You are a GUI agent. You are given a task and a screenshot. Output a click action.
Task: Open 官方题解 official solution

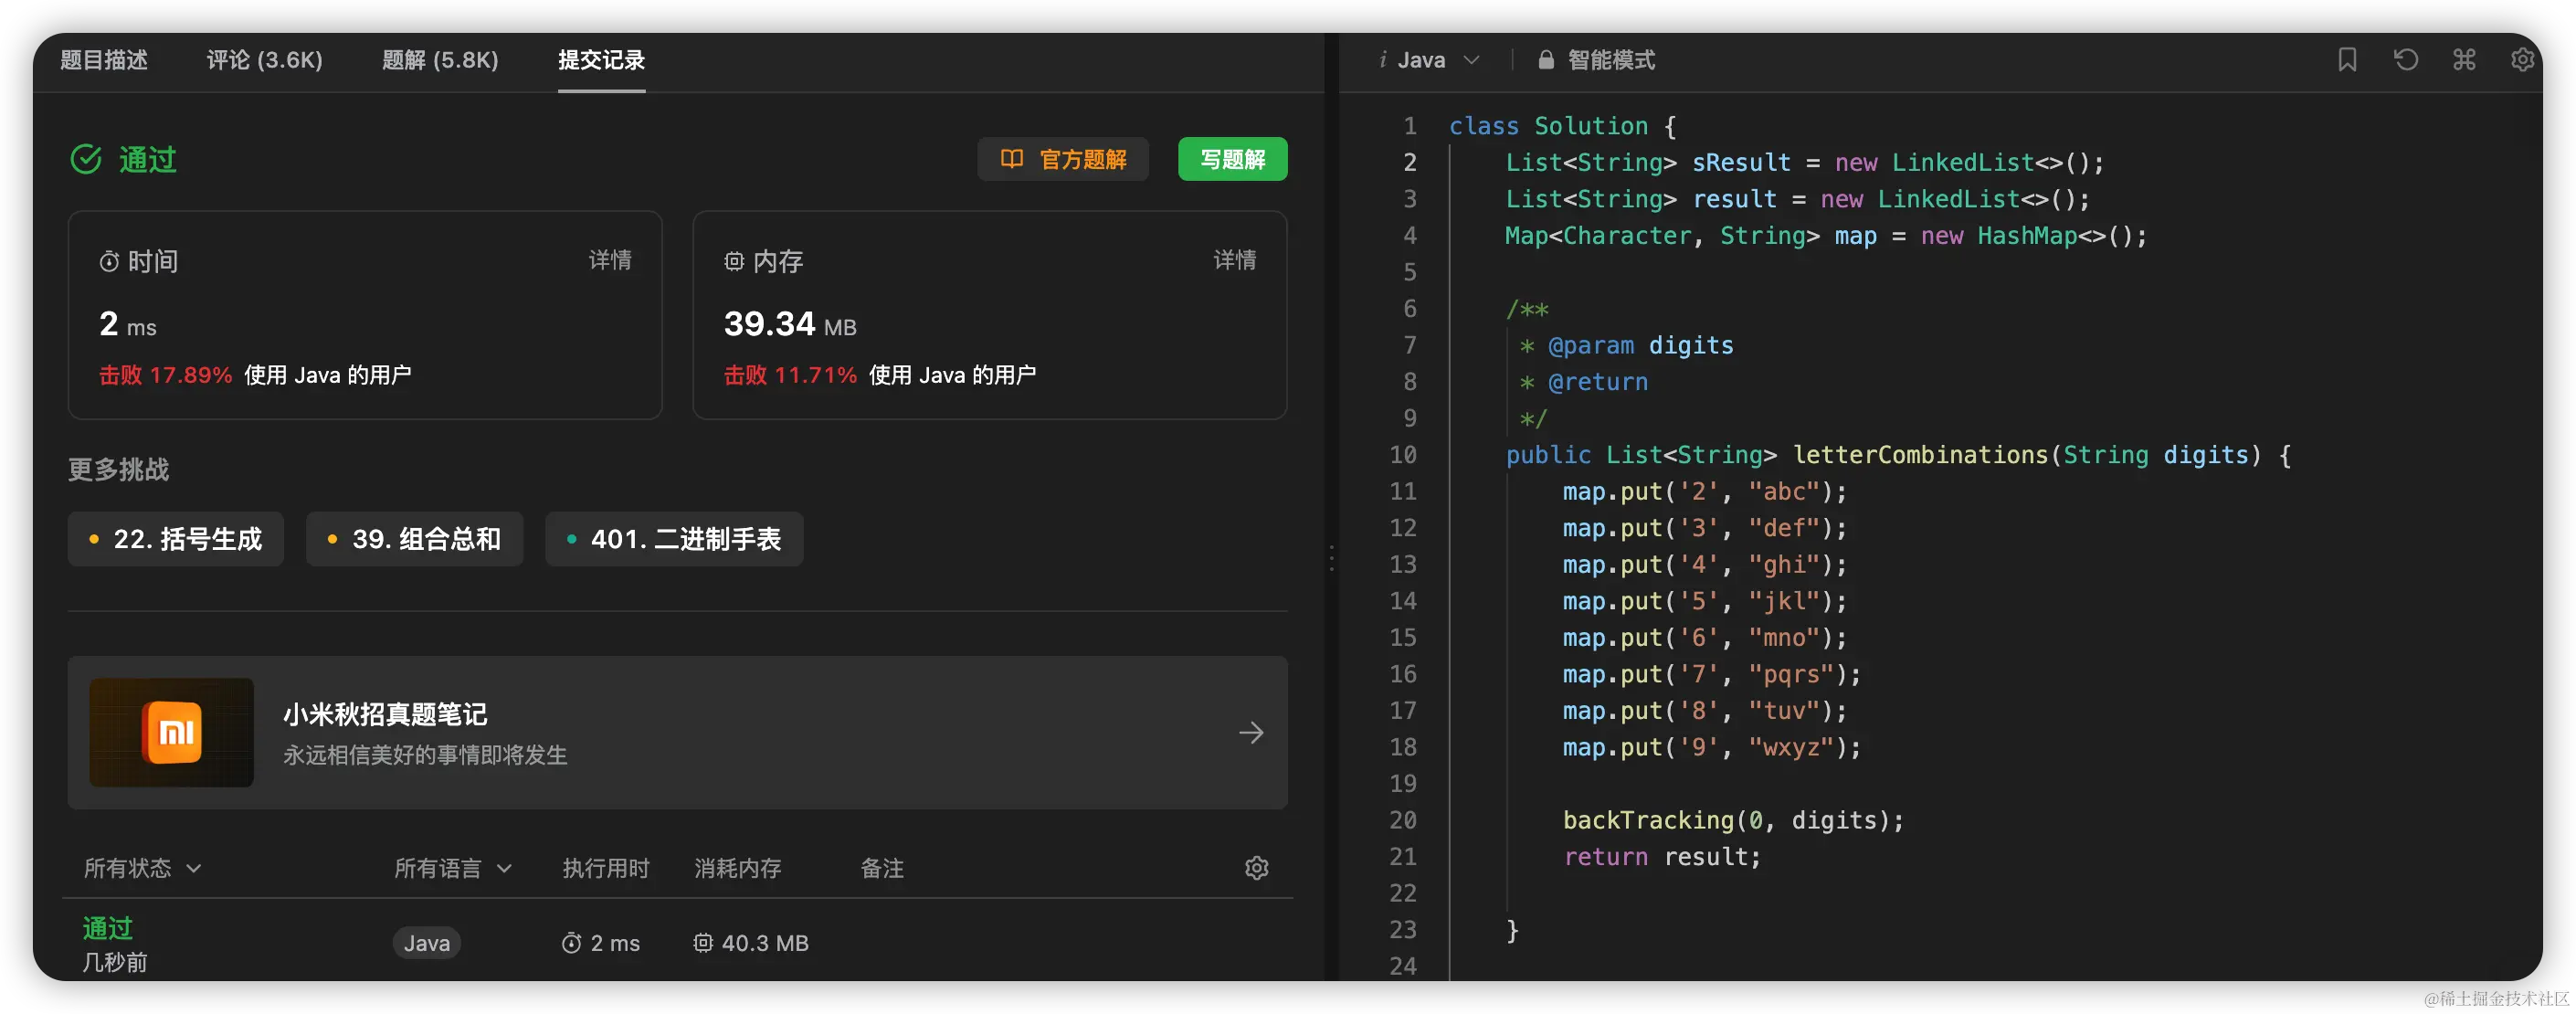tap(1063, 159)
